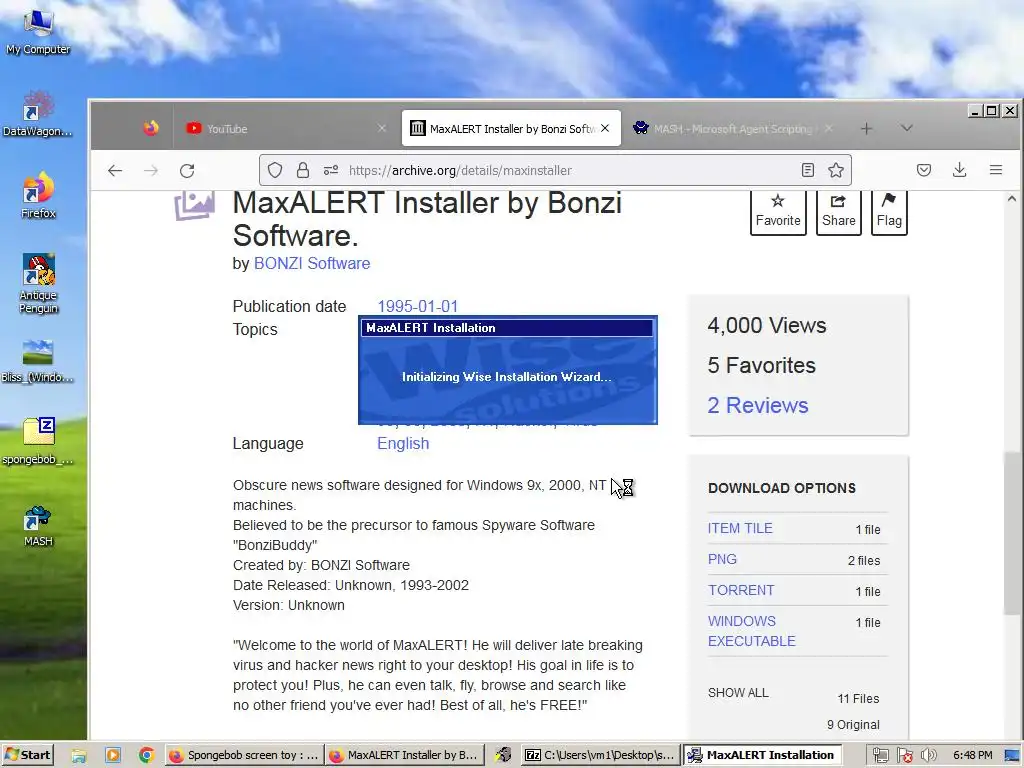Open the file explorer quick launch icon
Screen dimensions: 1024x768
point(78,756)
